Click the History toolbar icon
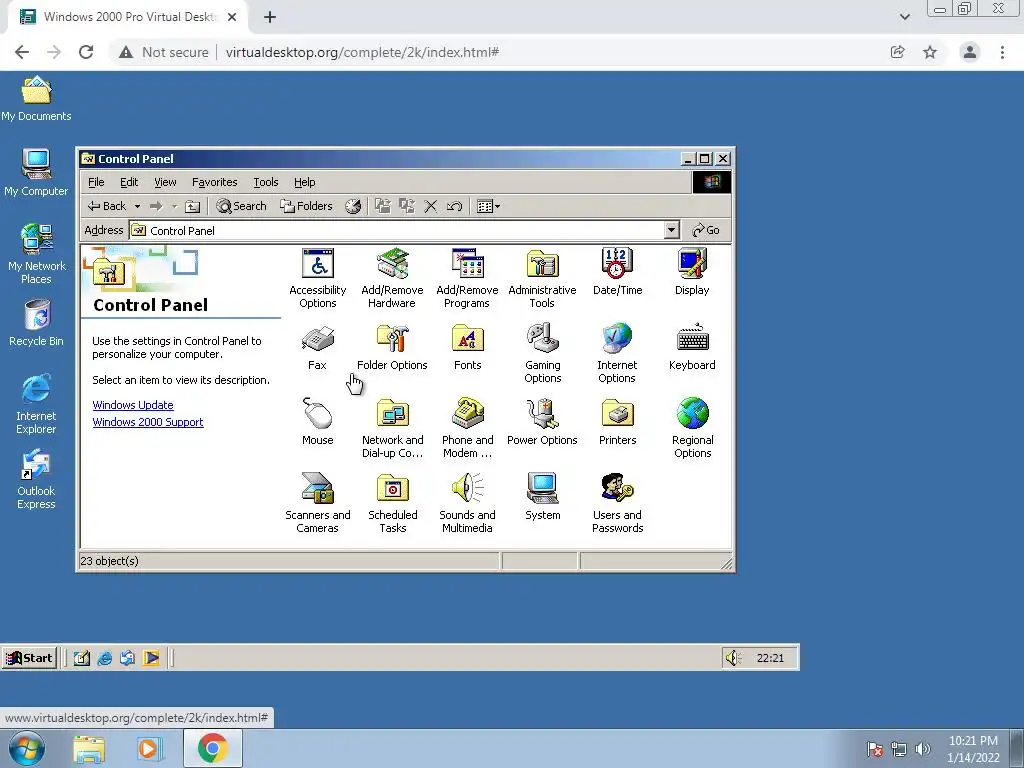 tap(353, 206)
